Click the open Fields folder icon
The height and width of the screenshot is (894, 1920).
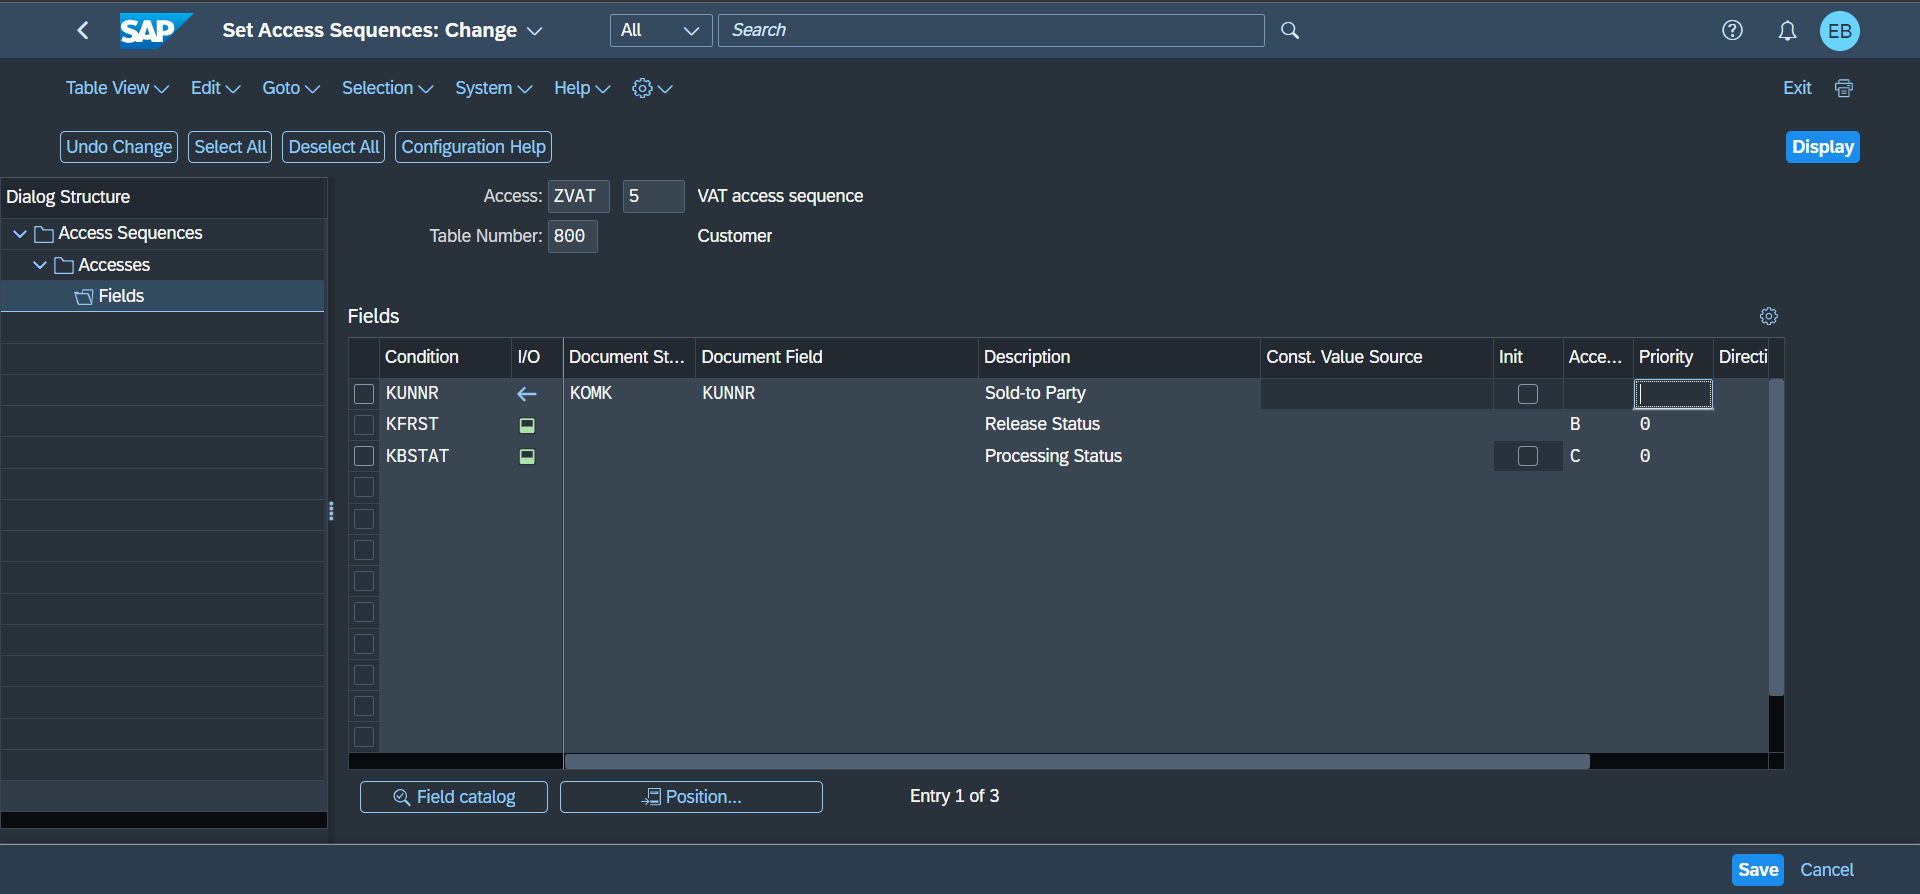(84, 296)
